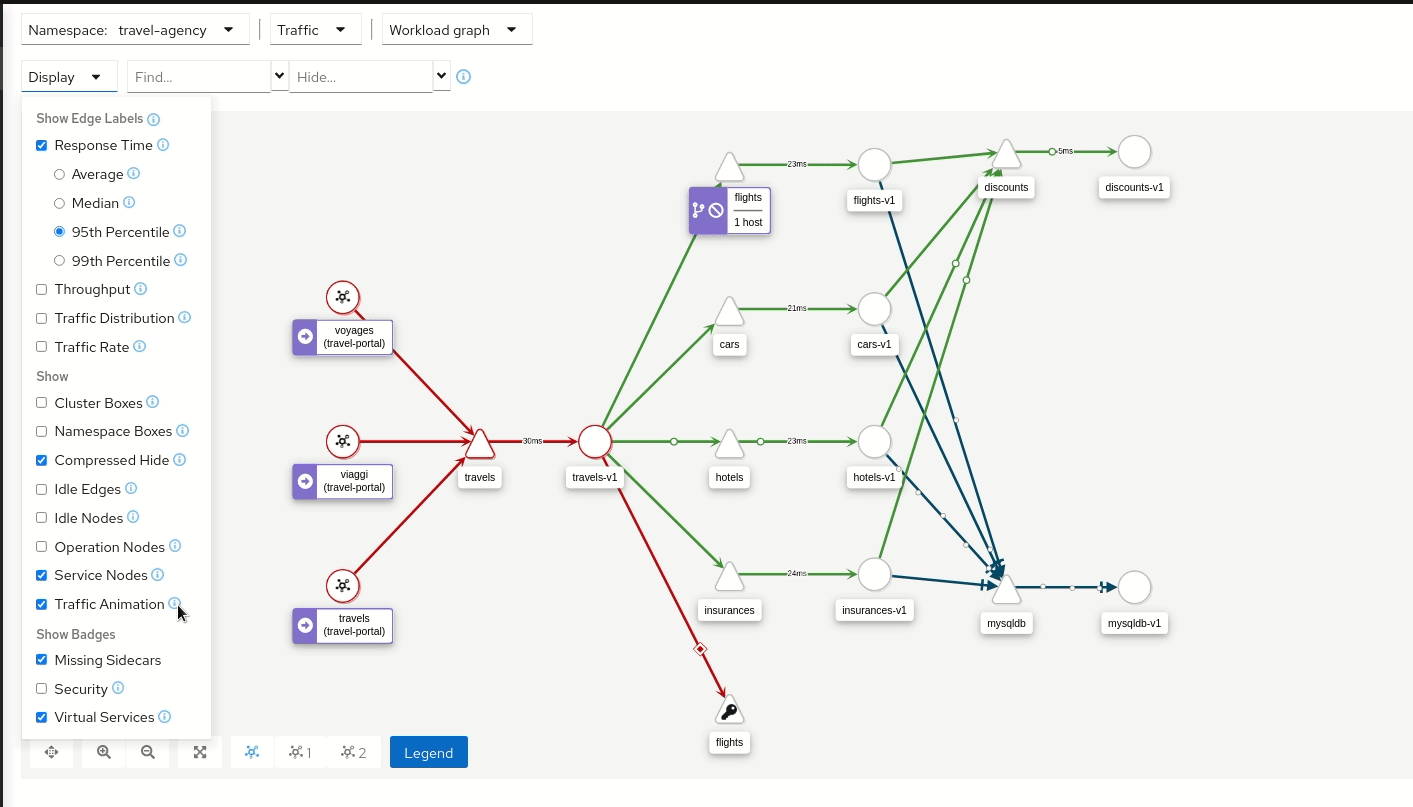The width and height of the screenshot is (1413, 807).
Task: Toggle the drag/pan mode icon
Action: pyautogui.click(x=52, y=752)
